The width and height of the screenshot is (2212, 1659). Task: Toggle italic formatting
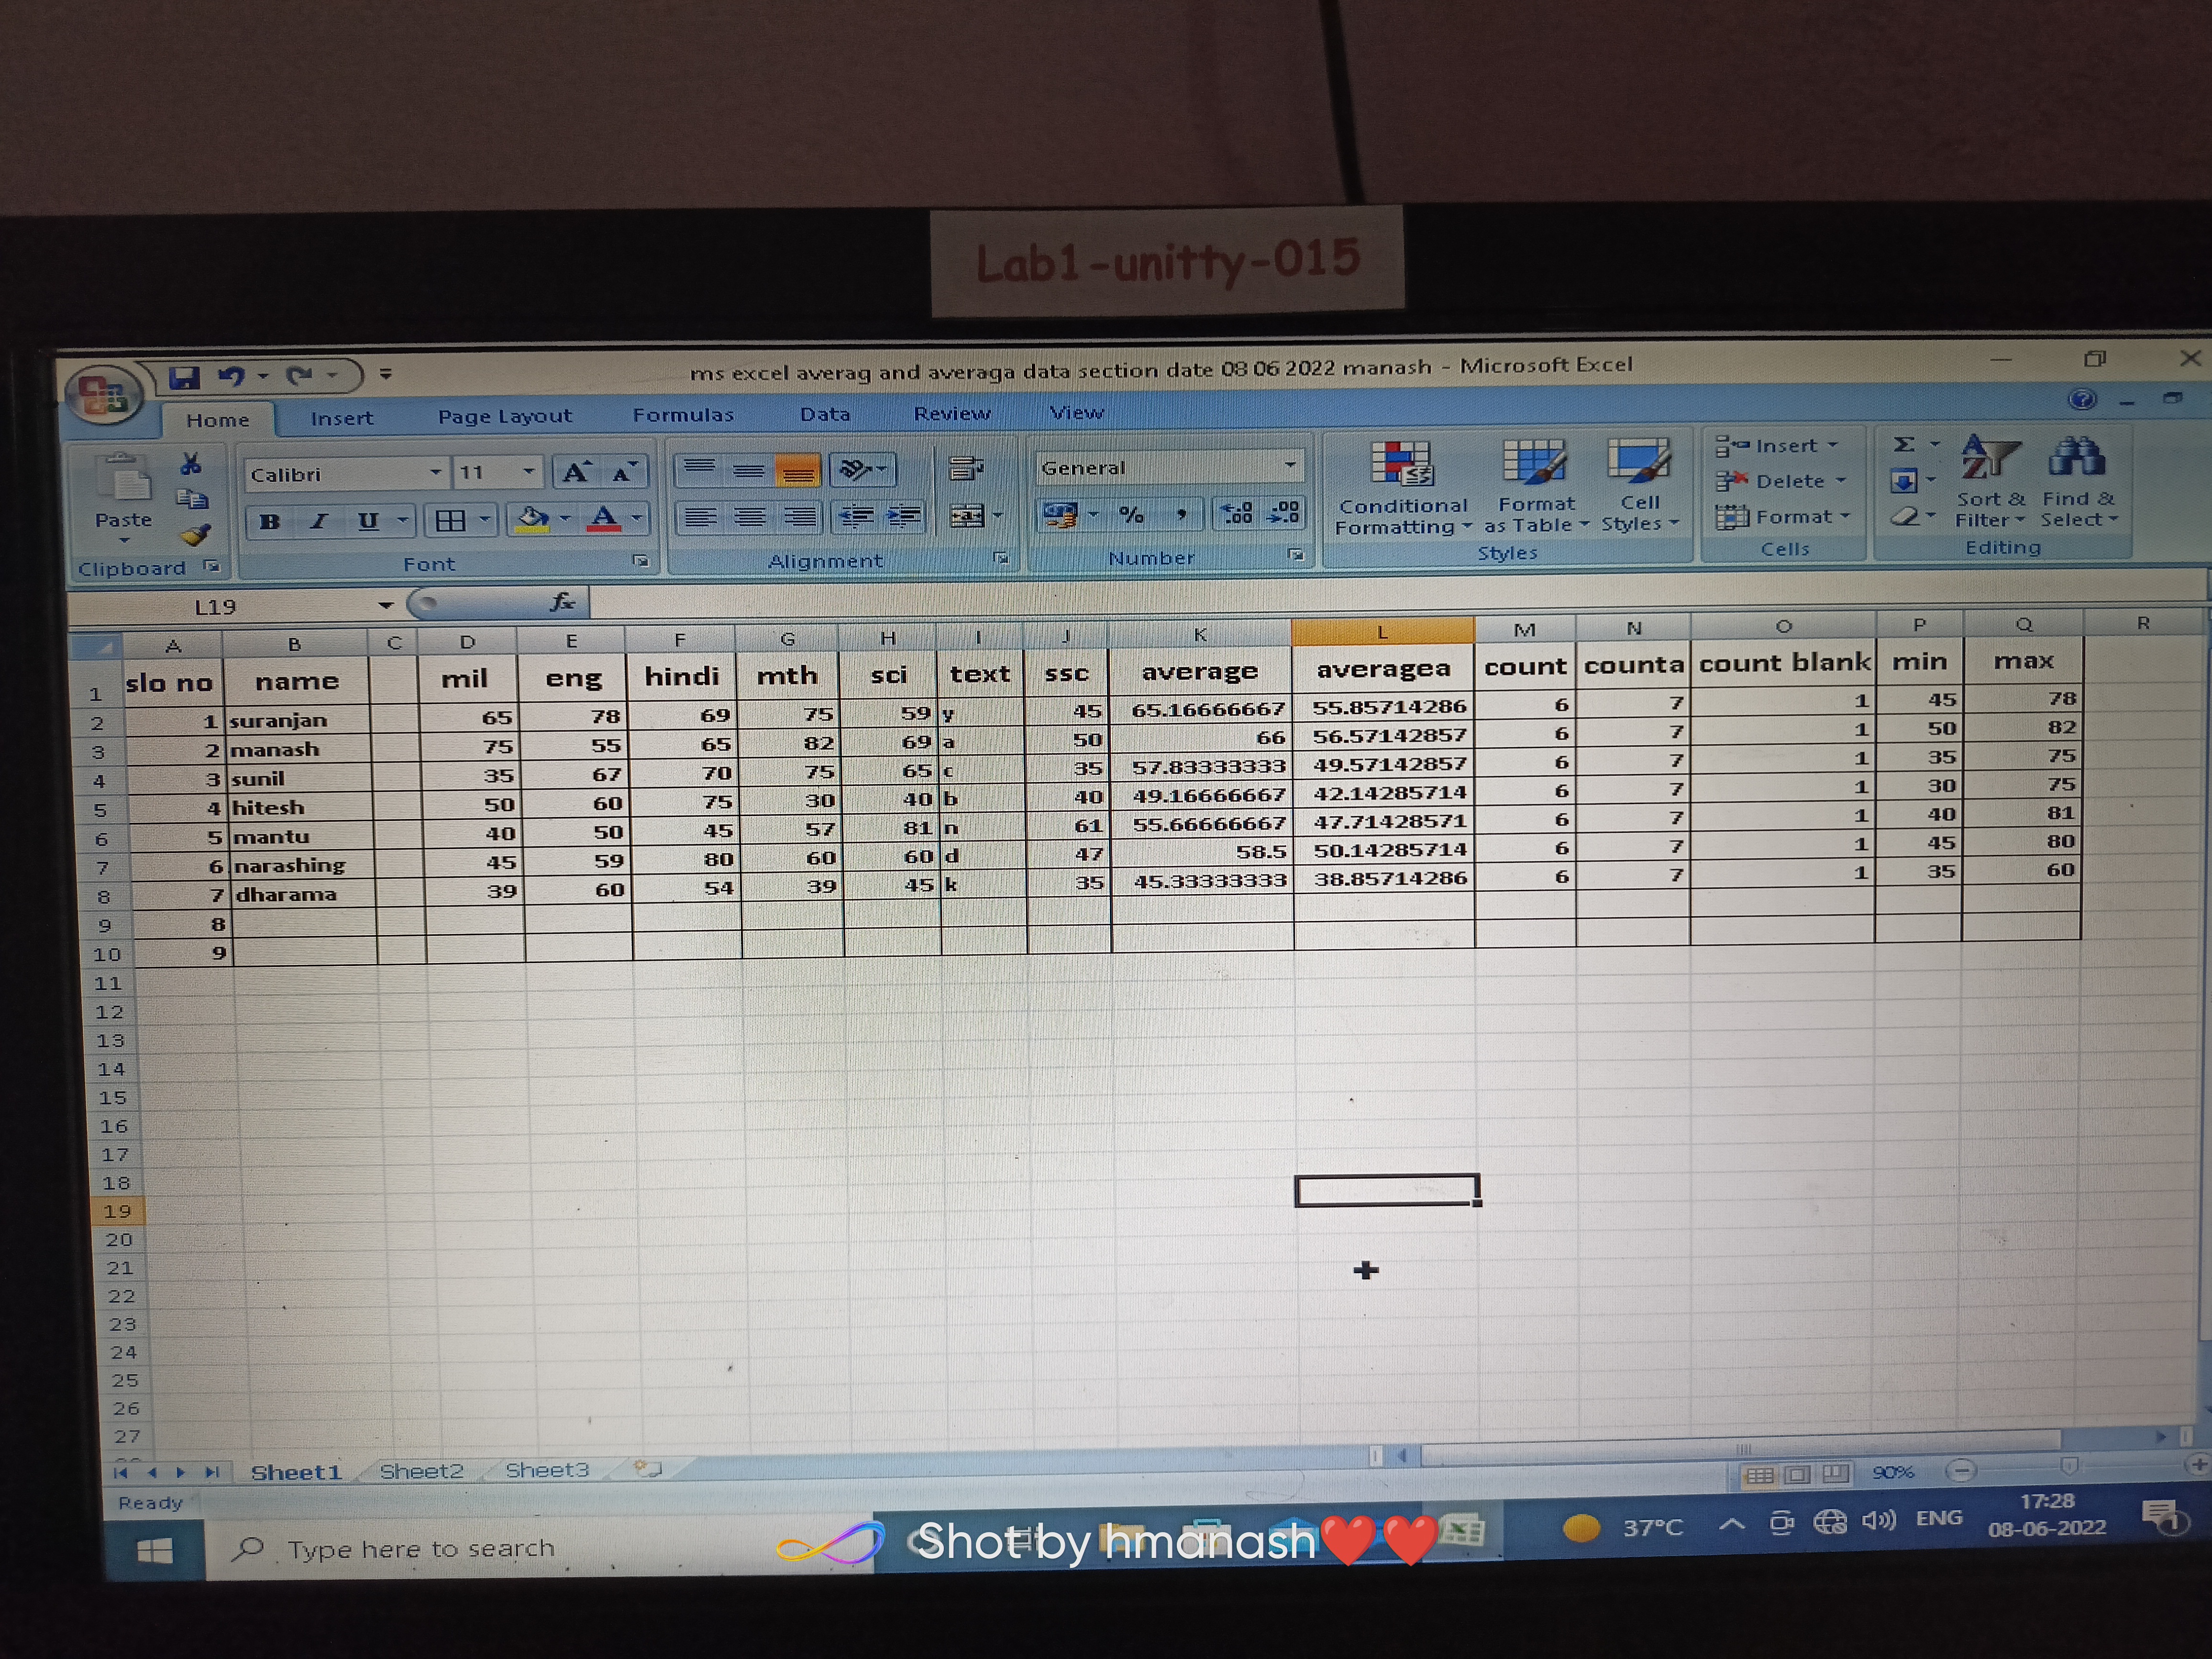319,521
